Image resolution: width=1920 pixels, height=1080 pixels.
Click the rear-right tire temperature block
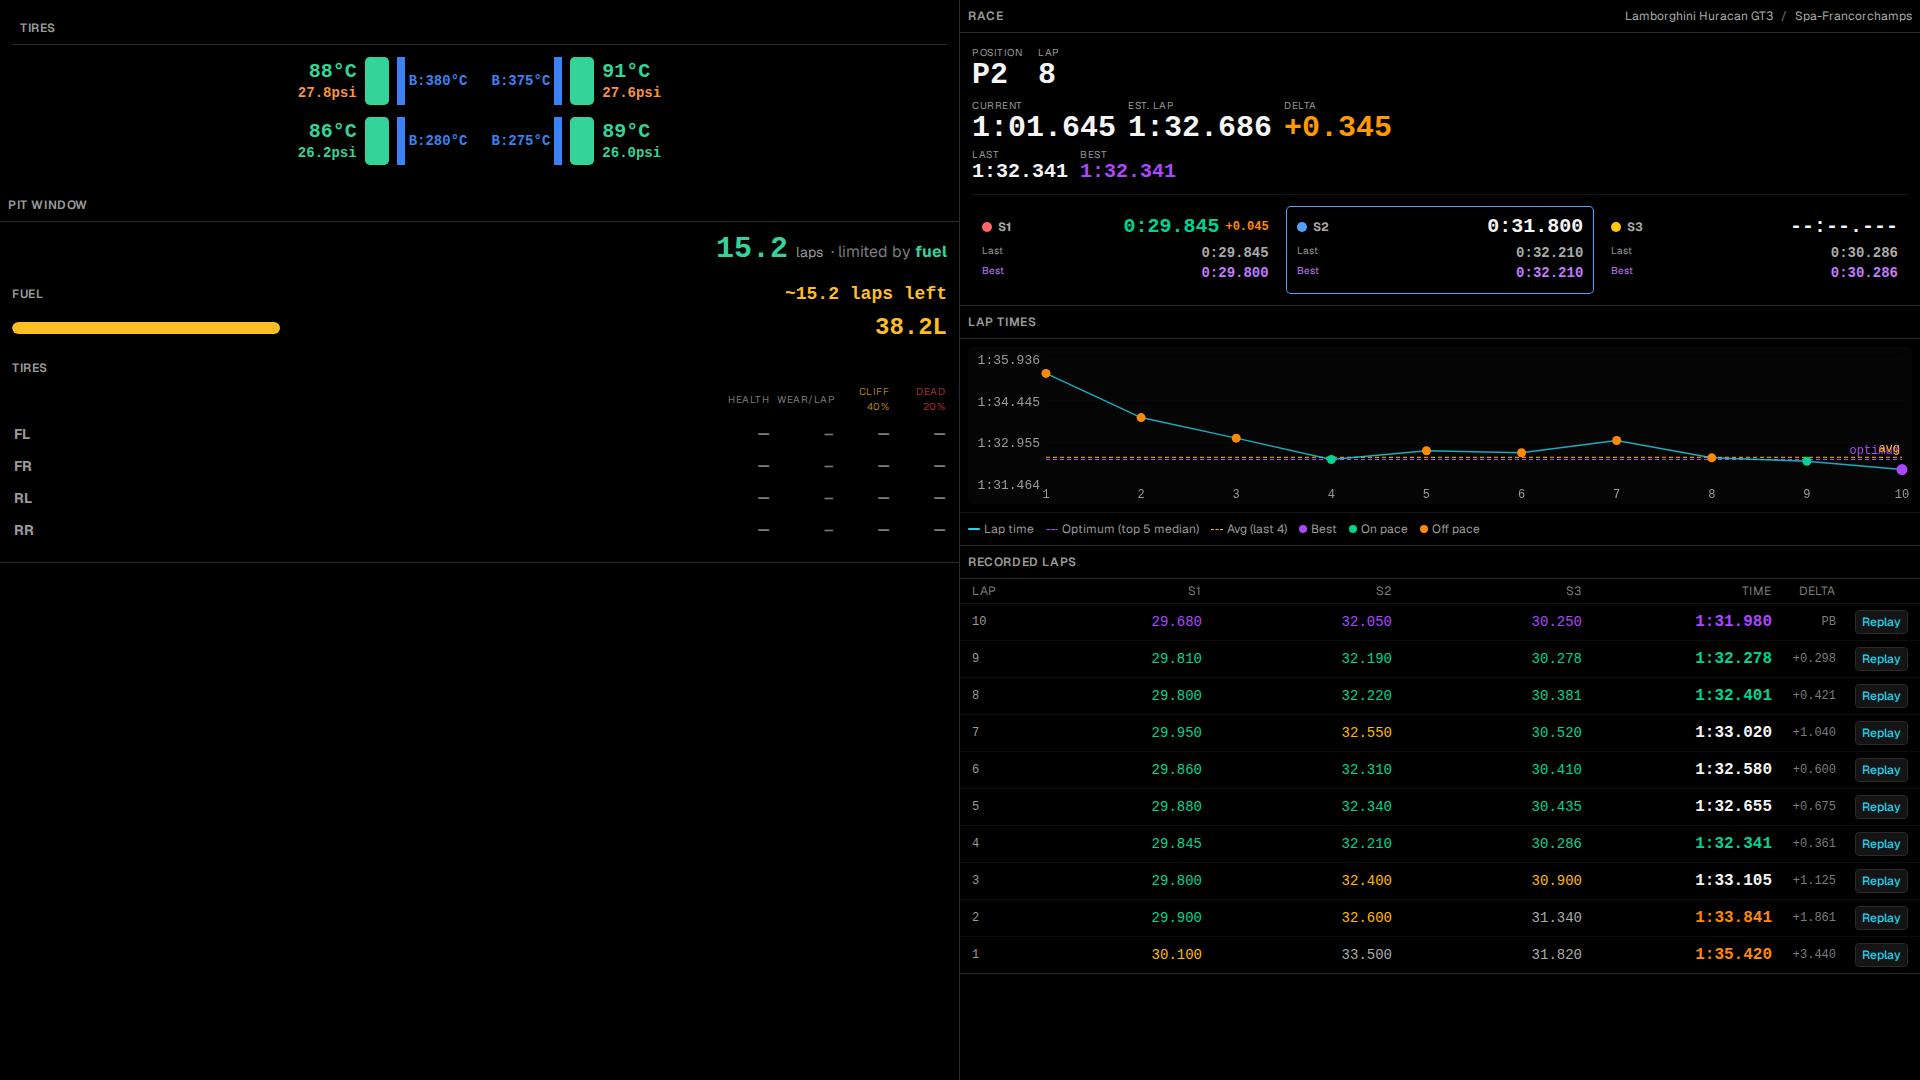click(581, 141)
